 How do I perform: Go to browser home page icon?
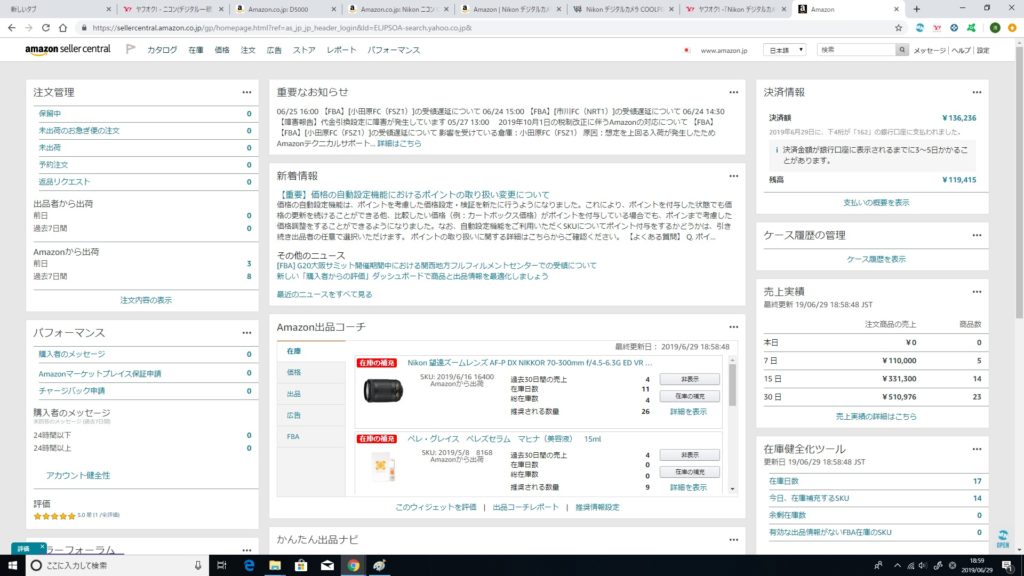pyautogui.click(x=63, y=28)
